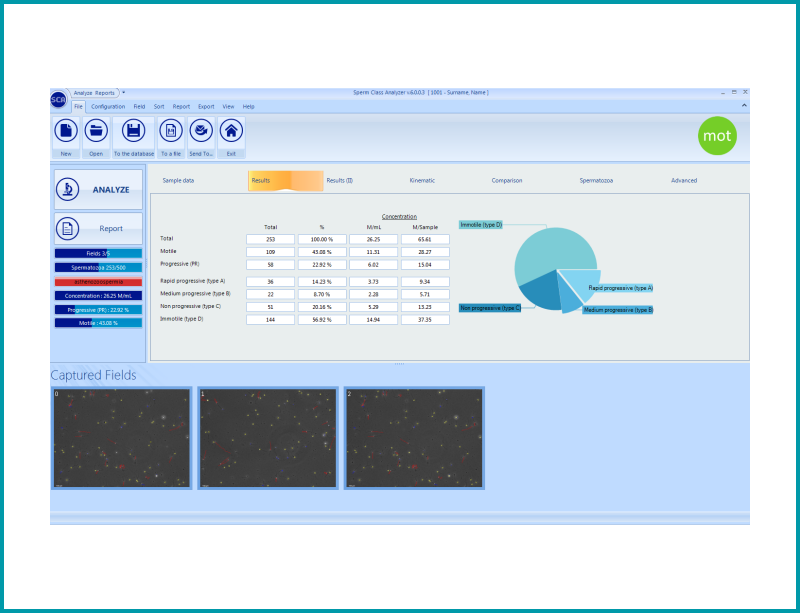
Task: Open the quick access toolbar dropdown arrow
Action: tap(123, 92)
